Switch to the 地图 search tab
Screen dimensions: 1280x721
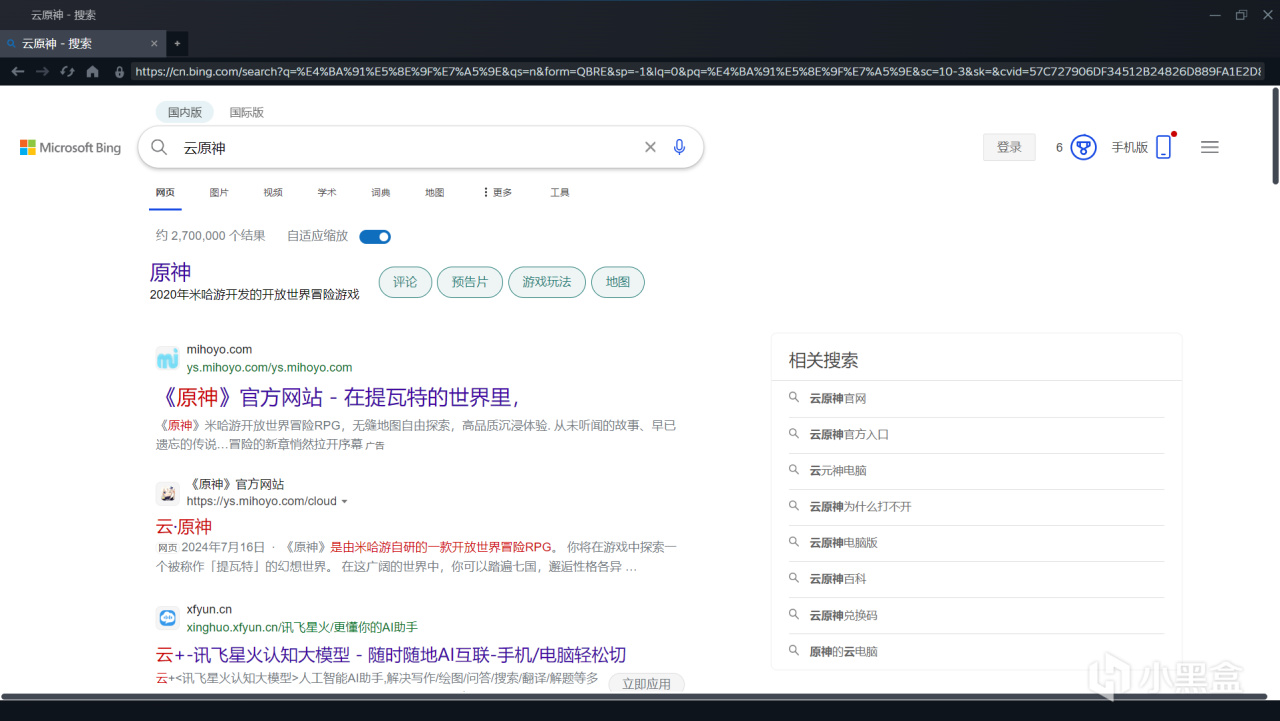(x=435, y=192)
